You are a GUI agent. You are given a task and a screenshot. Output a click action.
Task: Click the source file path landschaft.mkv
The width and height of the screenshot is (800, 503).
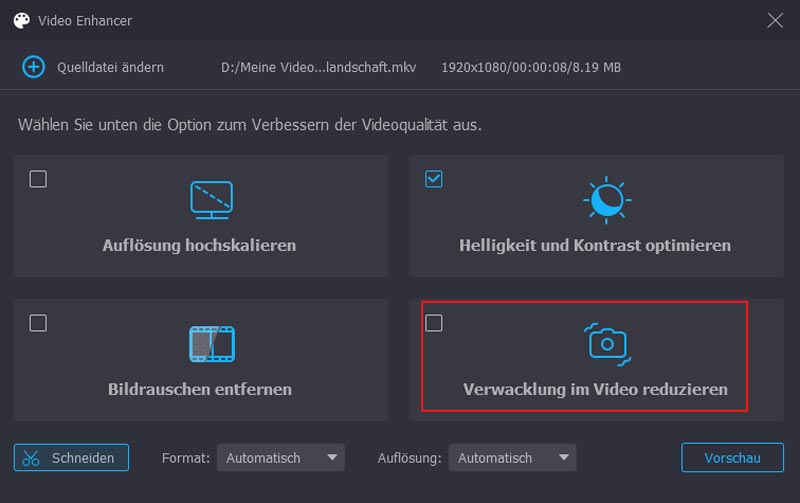[x=318, y=67]
